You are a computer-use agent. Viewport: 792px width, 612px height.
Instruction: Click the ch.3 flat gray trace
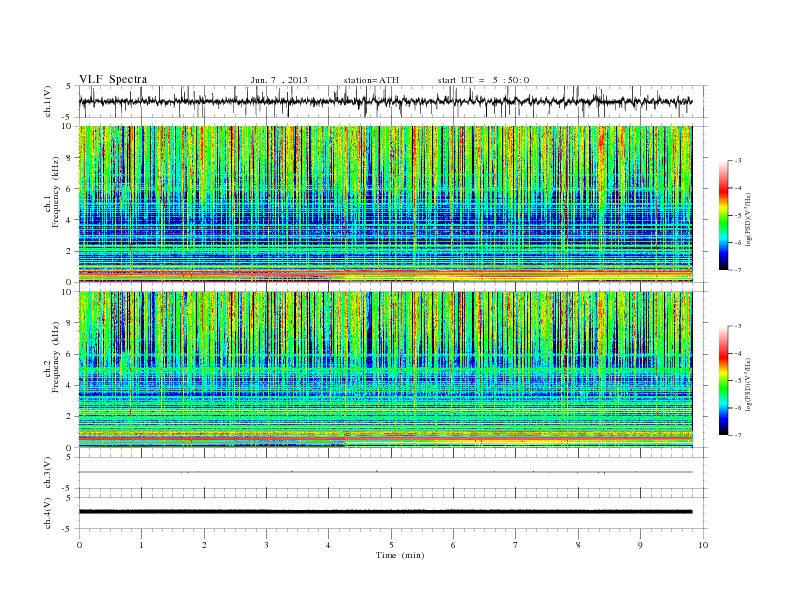385,472
